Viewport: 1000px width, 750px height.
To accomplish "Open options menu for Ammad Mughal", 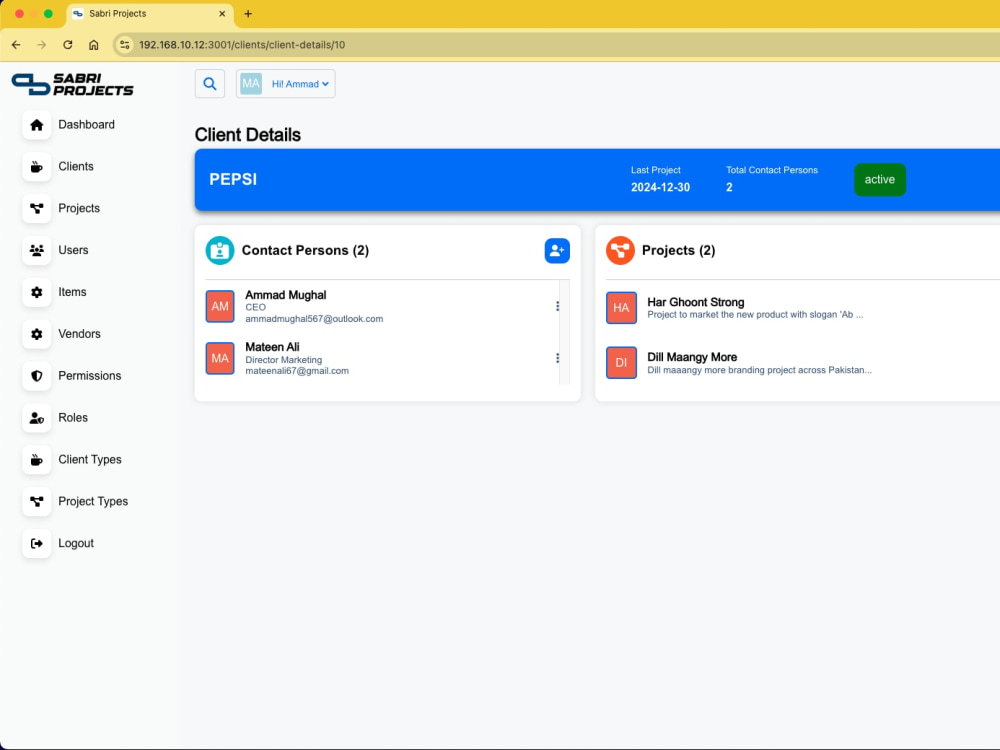I will [x=557, y=306].
